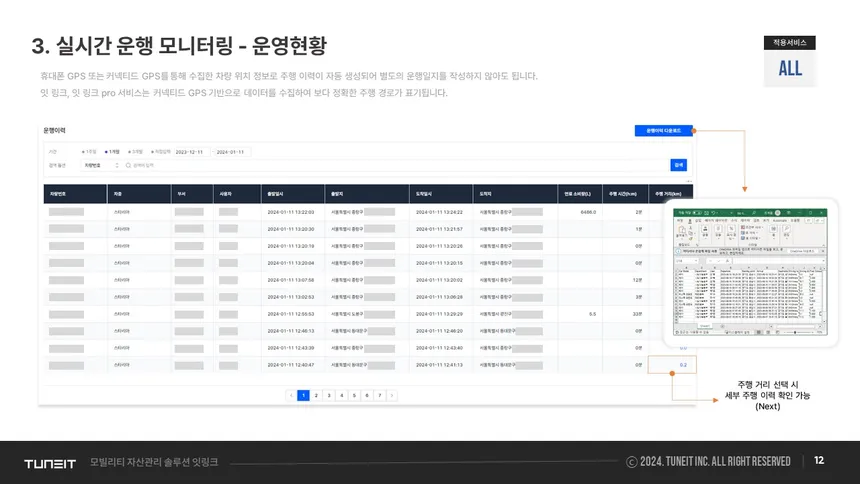Click the Excel zoom slider in status bar

pyautogui.click(x=795, y=332)
